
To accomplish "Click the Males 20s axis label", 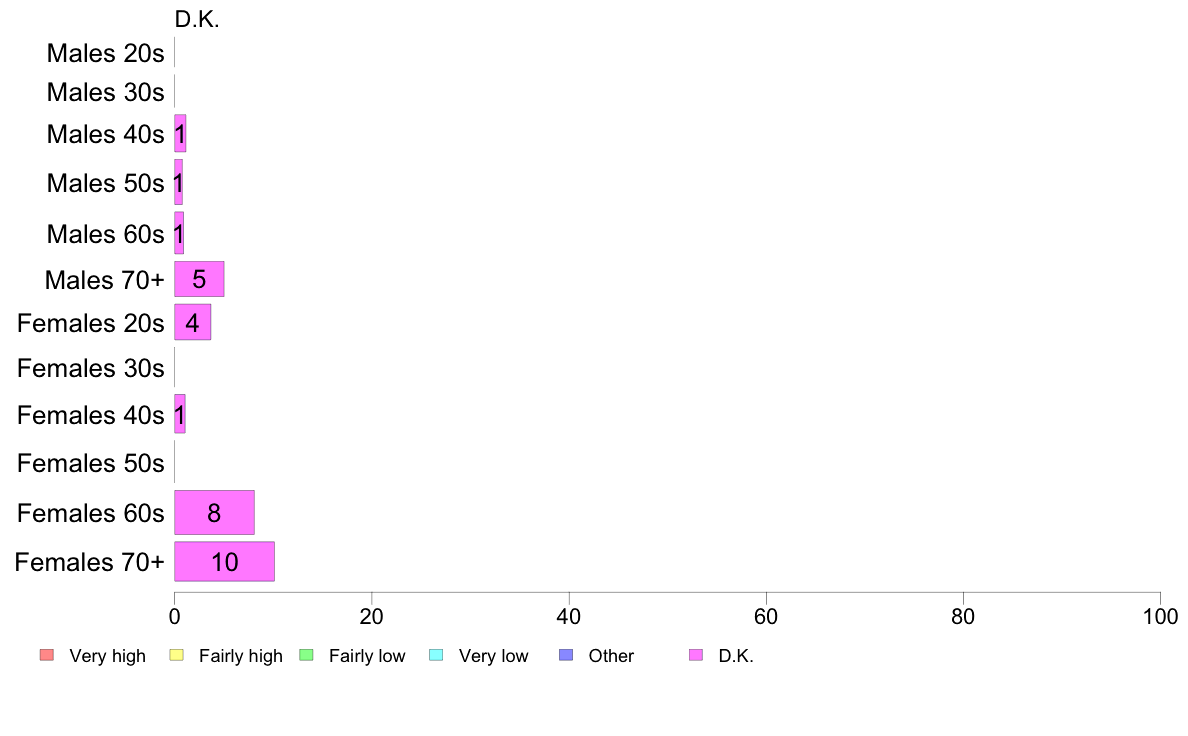I will pos(105,53).
